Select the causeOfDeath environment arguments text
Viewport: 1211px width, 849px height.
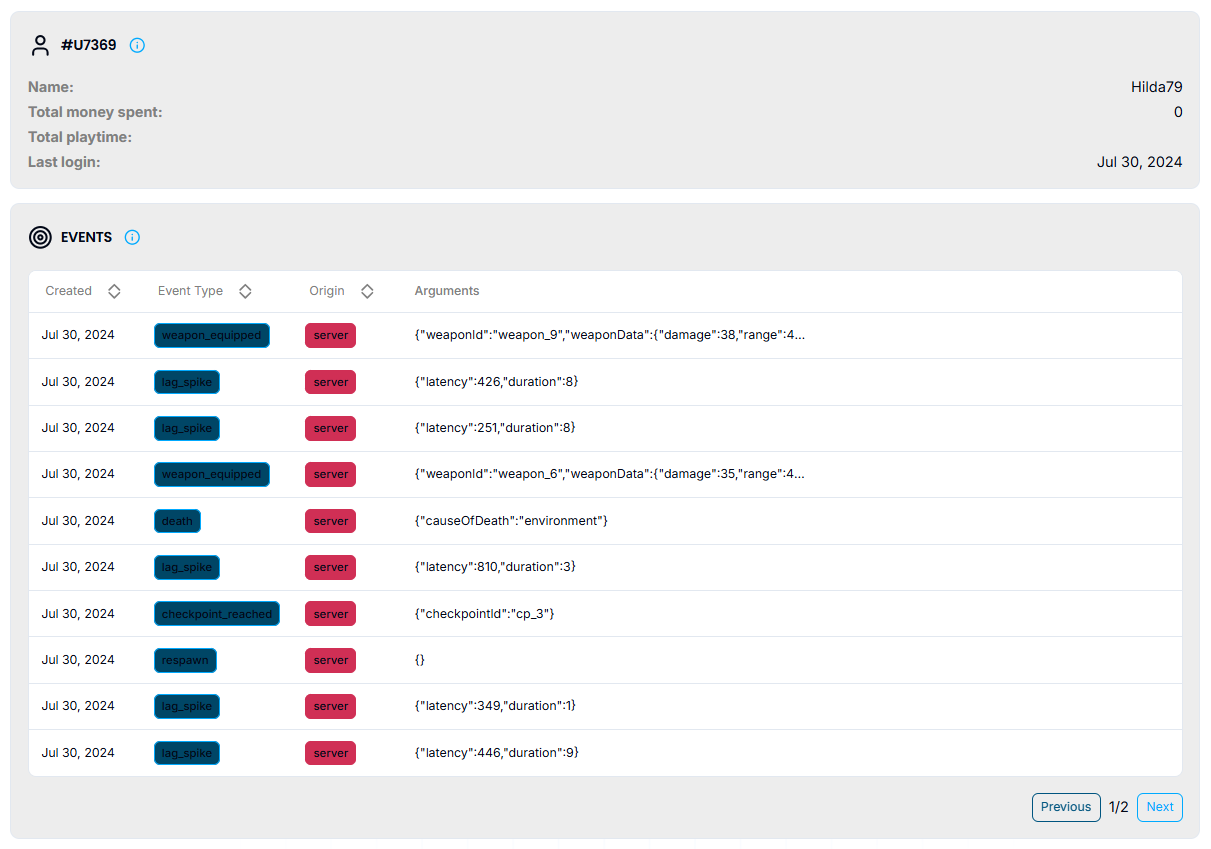511,521
